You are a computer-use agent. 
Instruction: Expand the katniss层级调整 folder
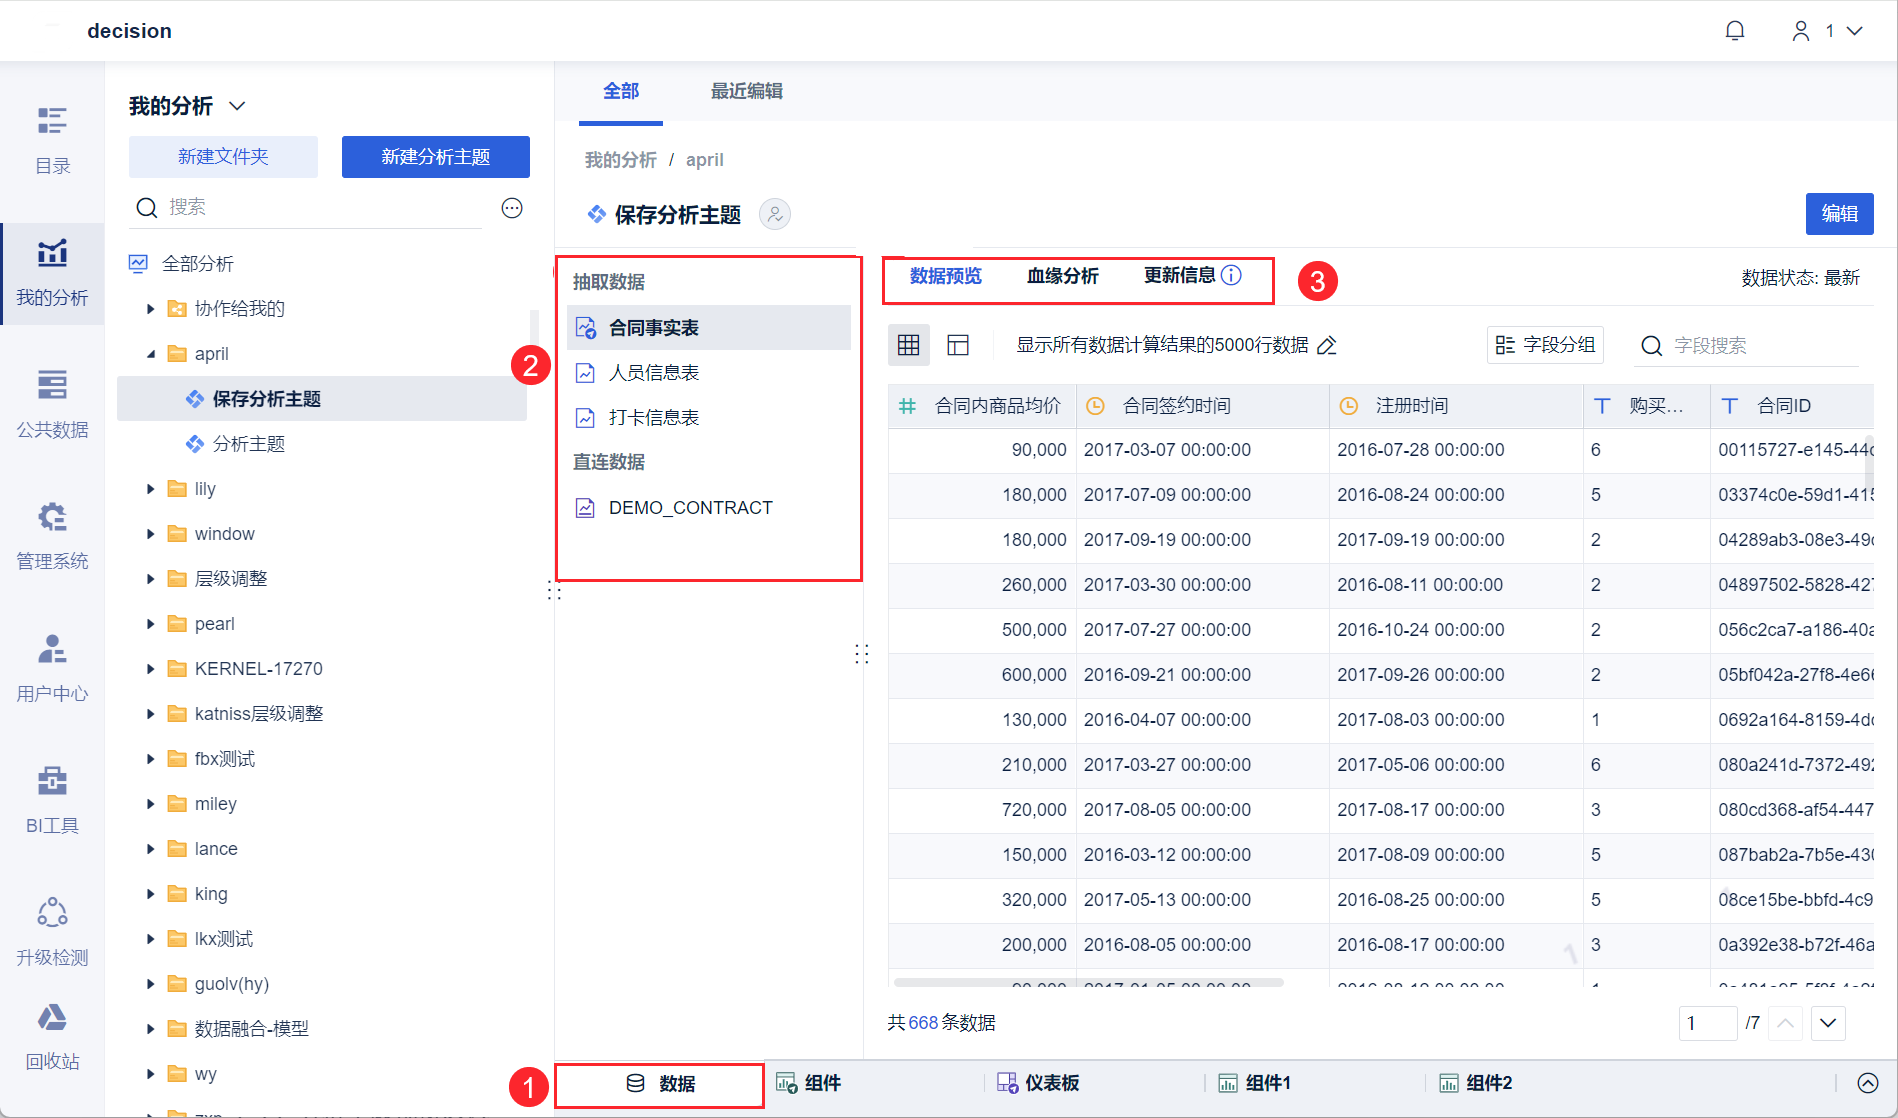150,714
